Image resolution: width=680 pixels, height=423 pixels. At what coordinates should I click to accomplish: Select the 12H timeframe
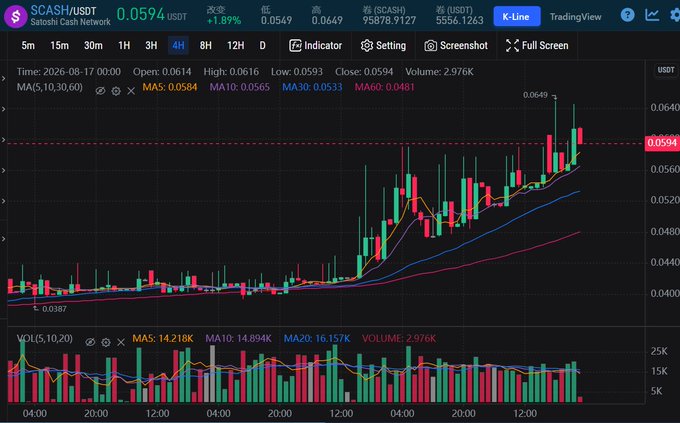point(235,45)
